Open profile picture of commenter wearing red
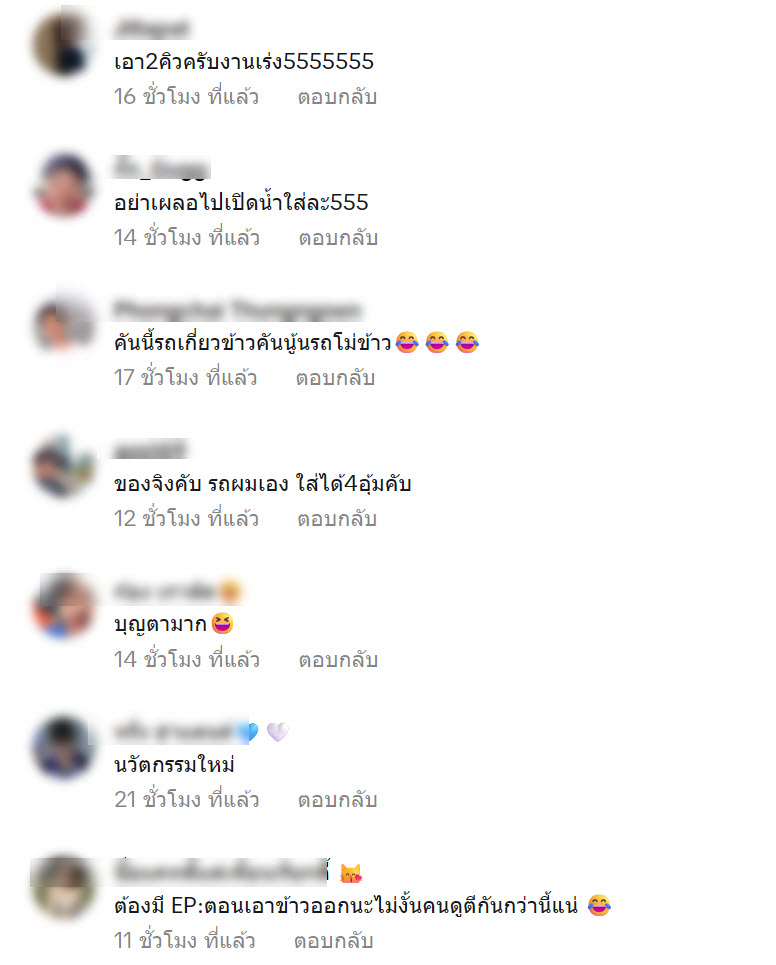Screen dimensions: 776x965 [x=63, y=185]
